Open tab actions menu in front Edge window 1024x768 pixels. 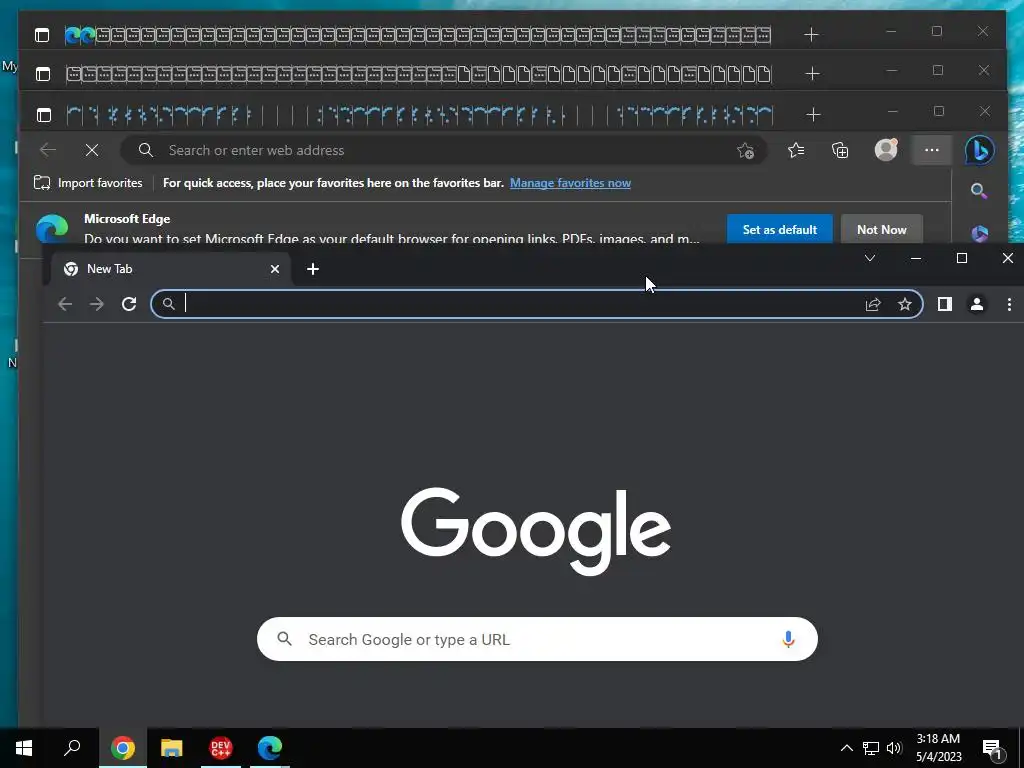click(44, 115)
